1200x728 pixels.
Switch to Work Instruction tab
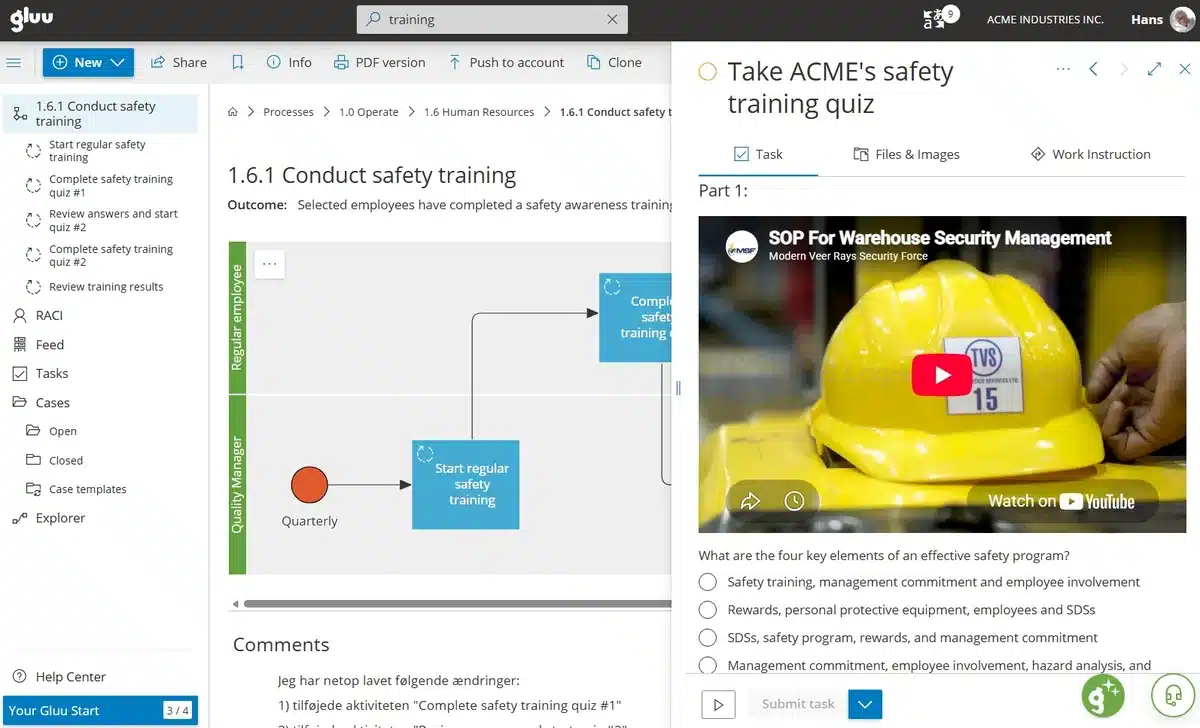(1090, 154)
